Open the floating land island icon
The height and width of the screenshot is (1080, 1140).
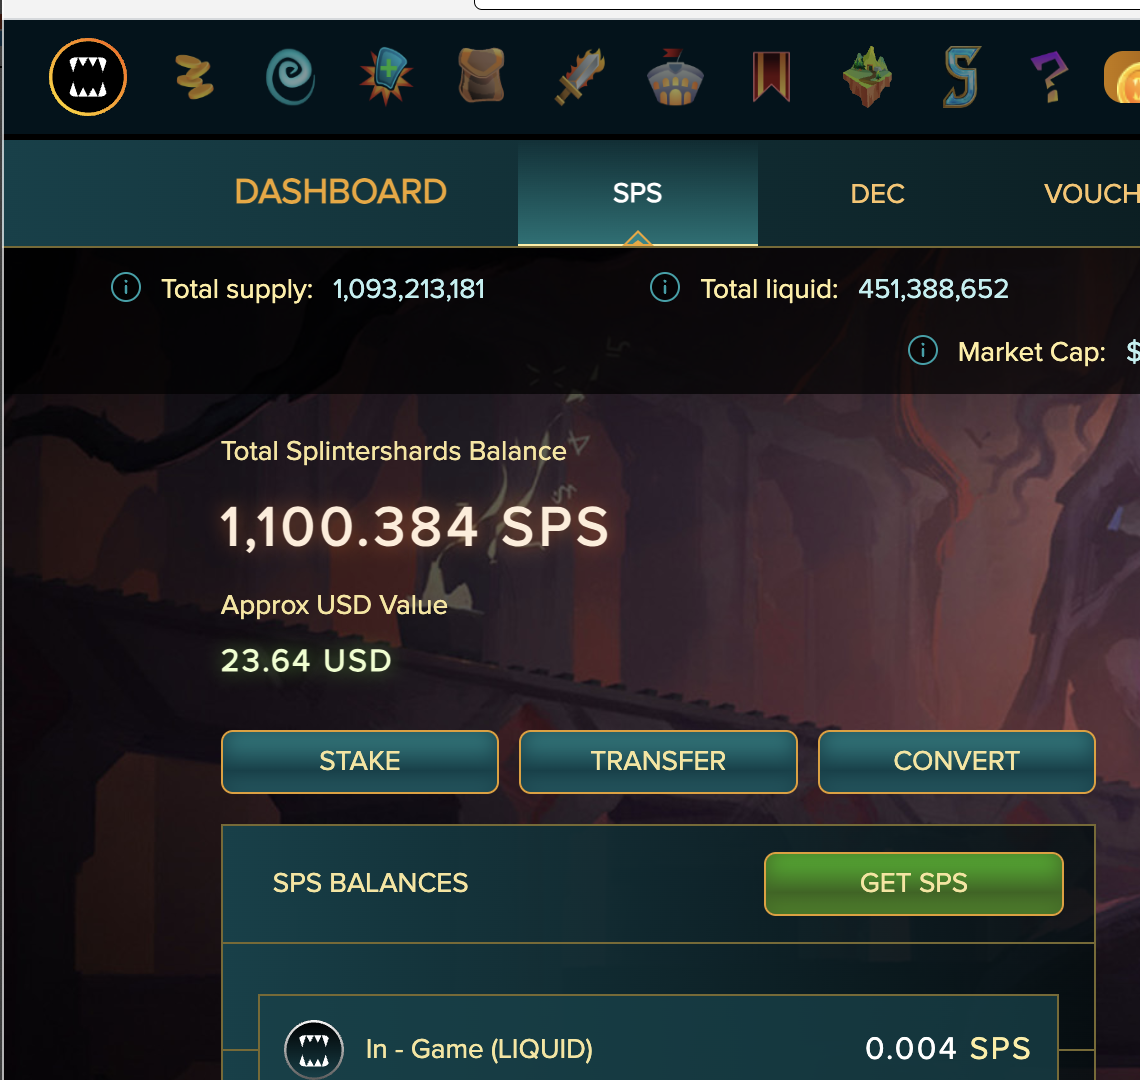pyautogui.click(x=867, y=76)
